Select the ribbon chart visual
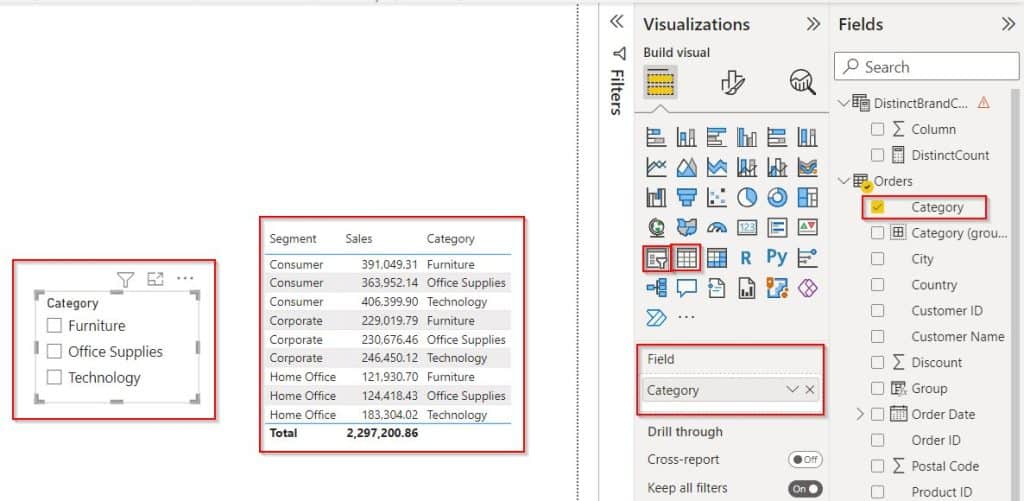Screen dimensions: 1024x501 click(807, 167)
